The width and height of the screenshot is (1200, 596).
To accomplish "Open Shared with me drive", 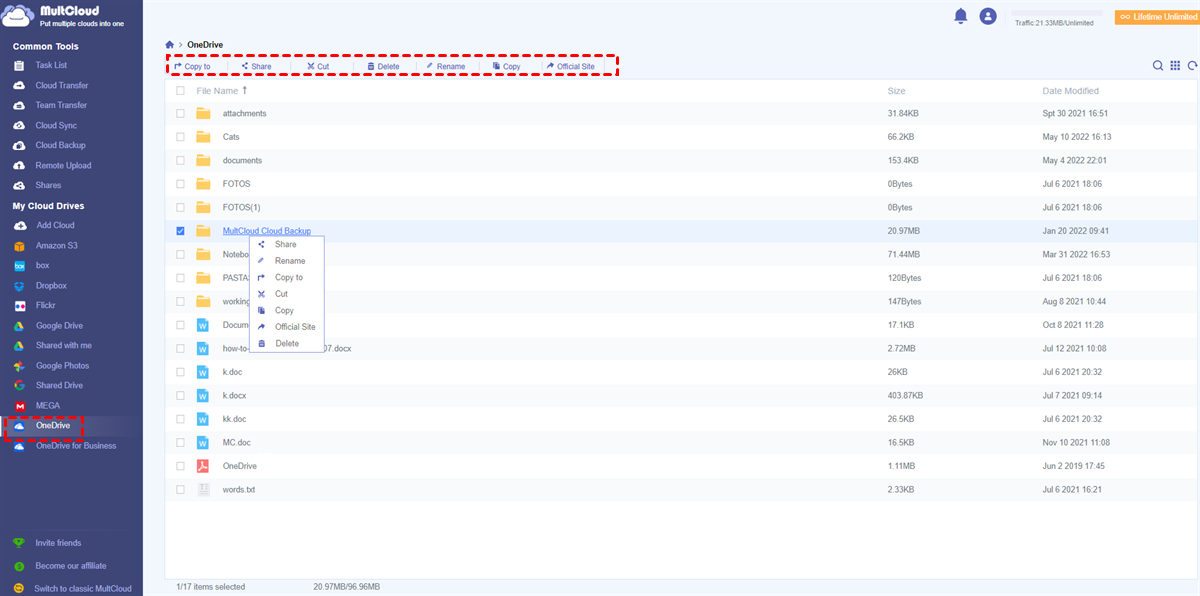I will (x=63, y=345).
